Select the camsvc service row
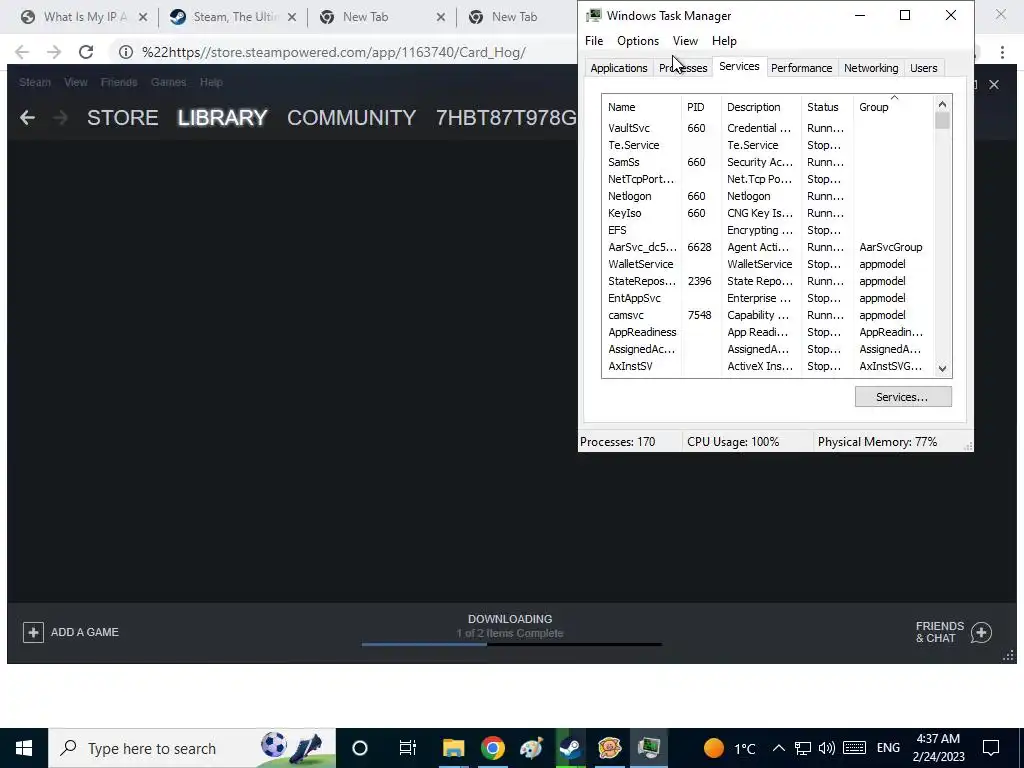1024x768 pixels. 769,315
